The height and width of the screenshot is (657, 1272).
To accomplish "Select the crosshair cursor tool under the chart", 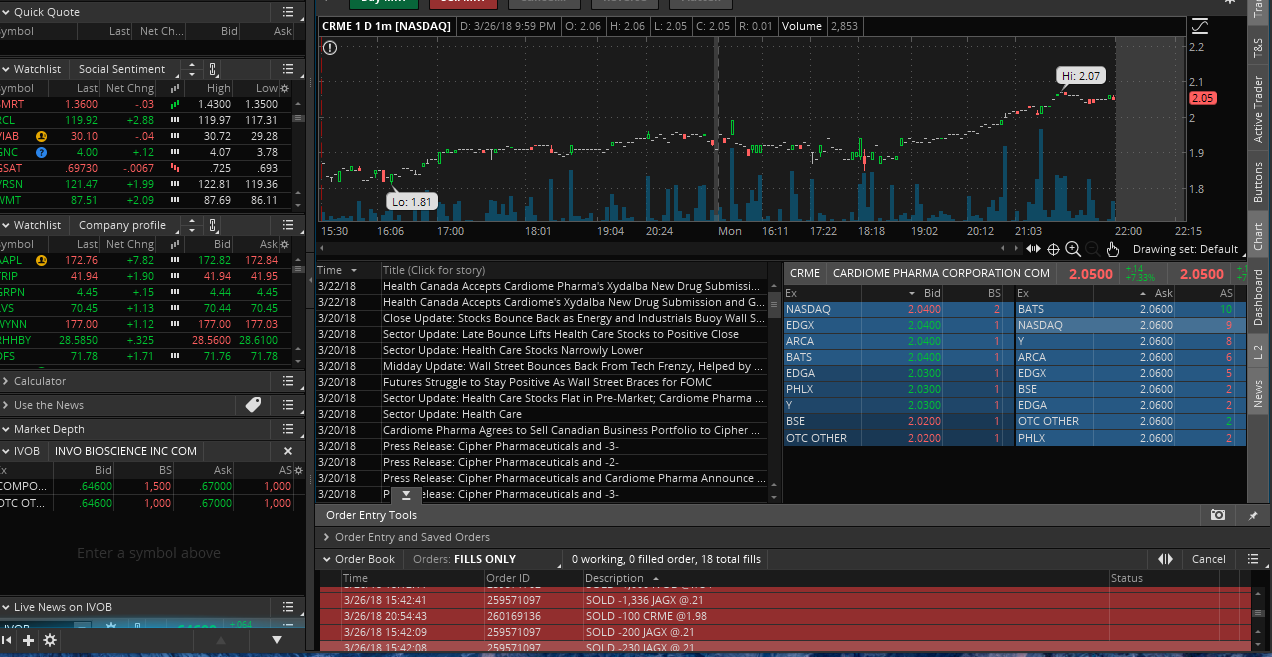I will [x=1053, y=249].
